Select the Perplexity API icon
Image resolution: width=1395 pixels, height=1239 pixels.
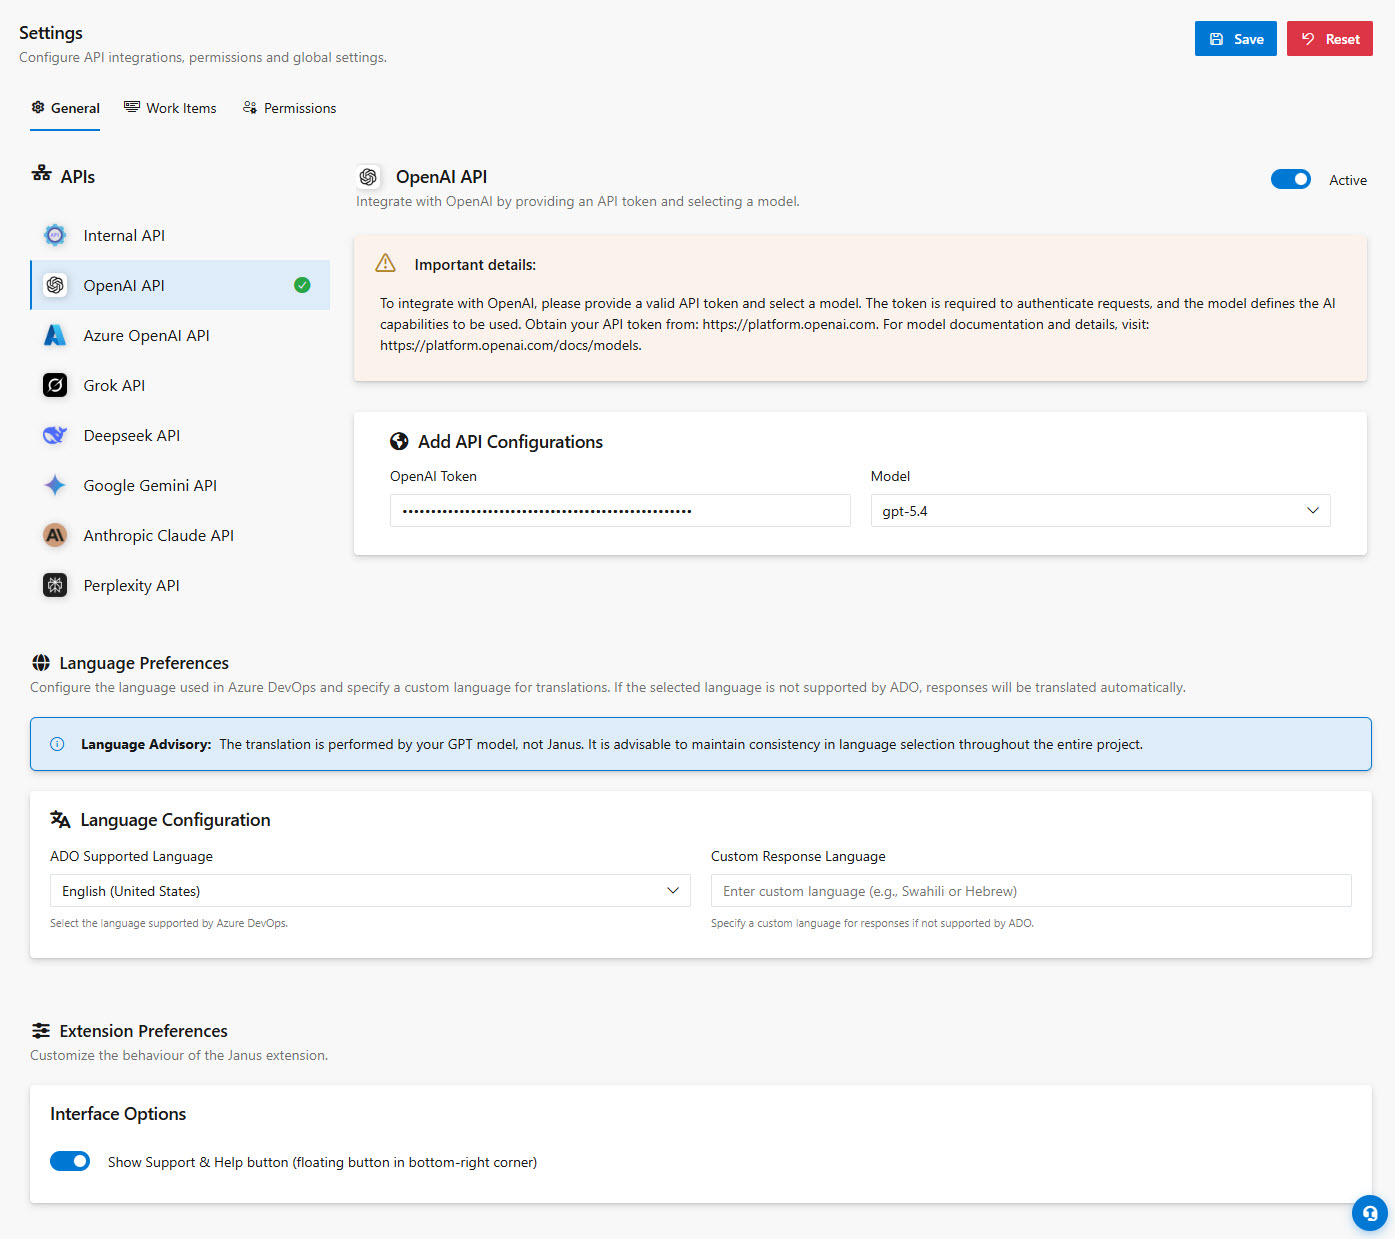coord(55,585)
